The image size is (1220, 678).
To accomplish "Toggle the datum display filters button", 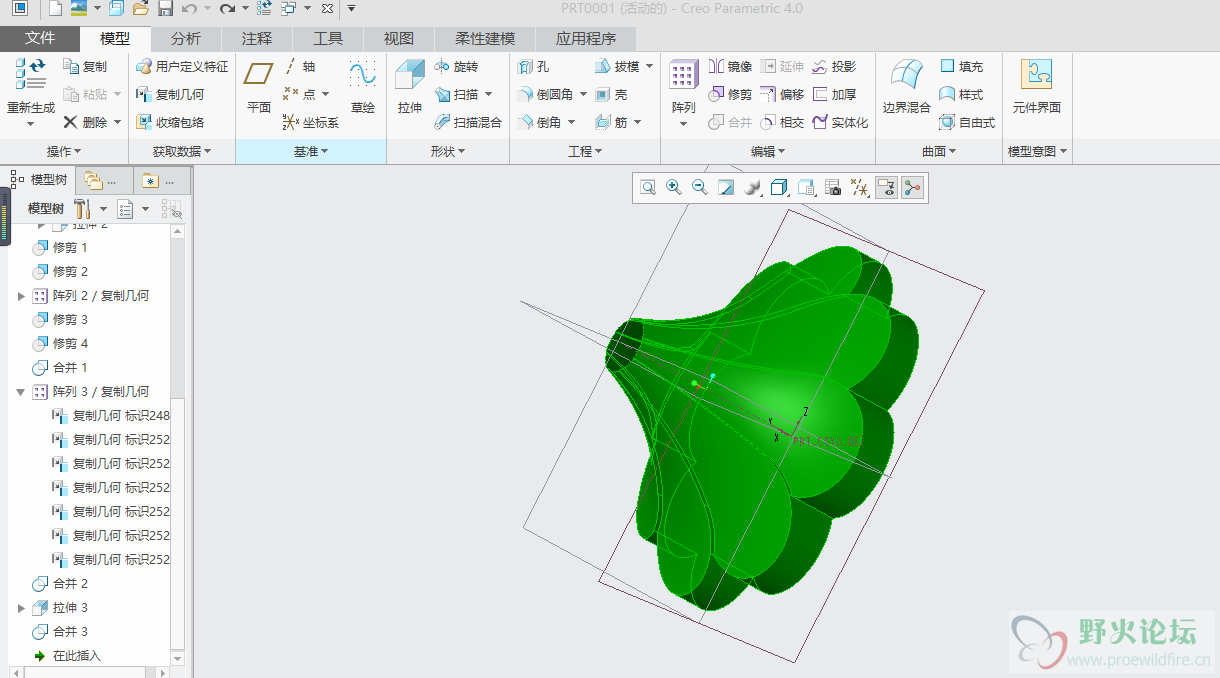I will click(x=859, y=187).
